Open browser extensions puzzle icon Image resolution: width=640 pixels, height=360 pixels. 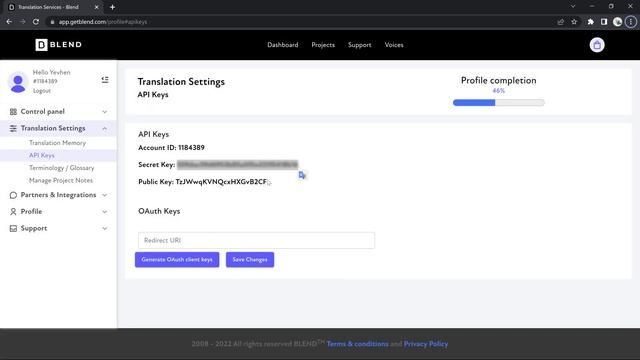click(x=590, y=22)
